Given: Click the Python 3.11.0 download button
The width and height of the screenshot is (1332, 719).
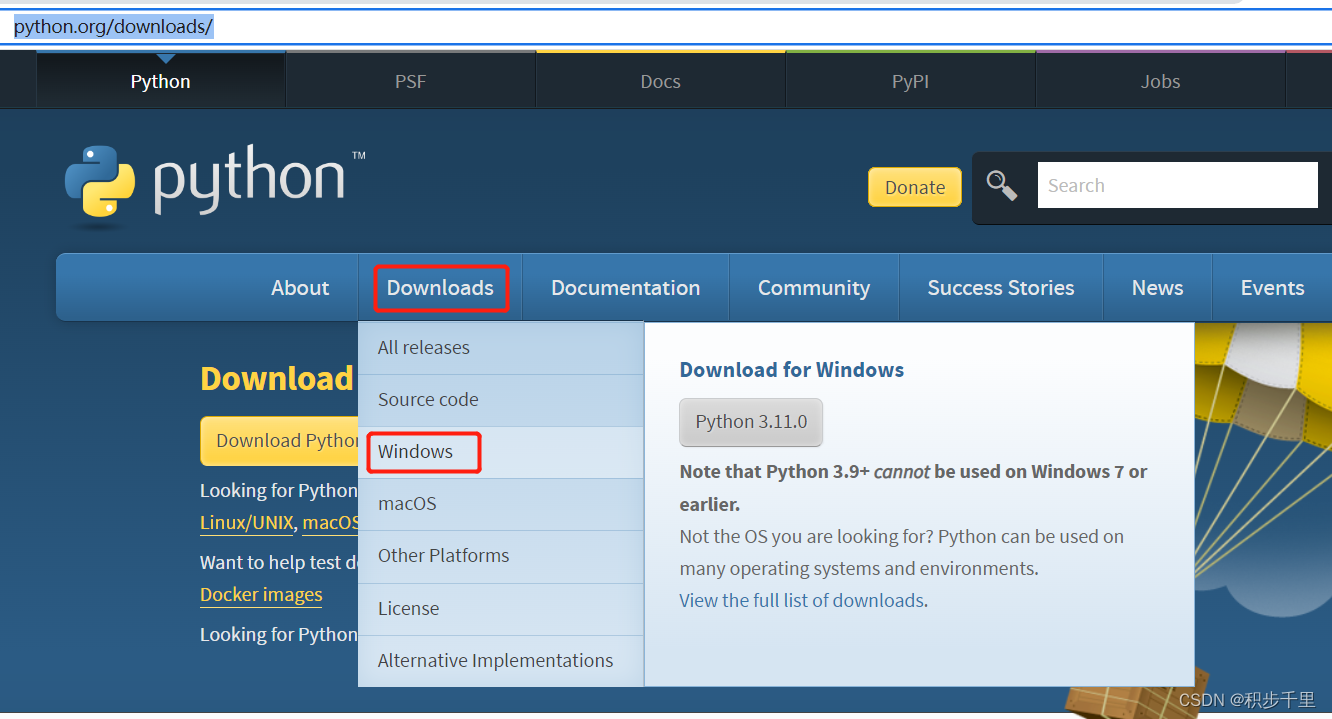Looking at the screenshot, I should (x=751, y=422).
